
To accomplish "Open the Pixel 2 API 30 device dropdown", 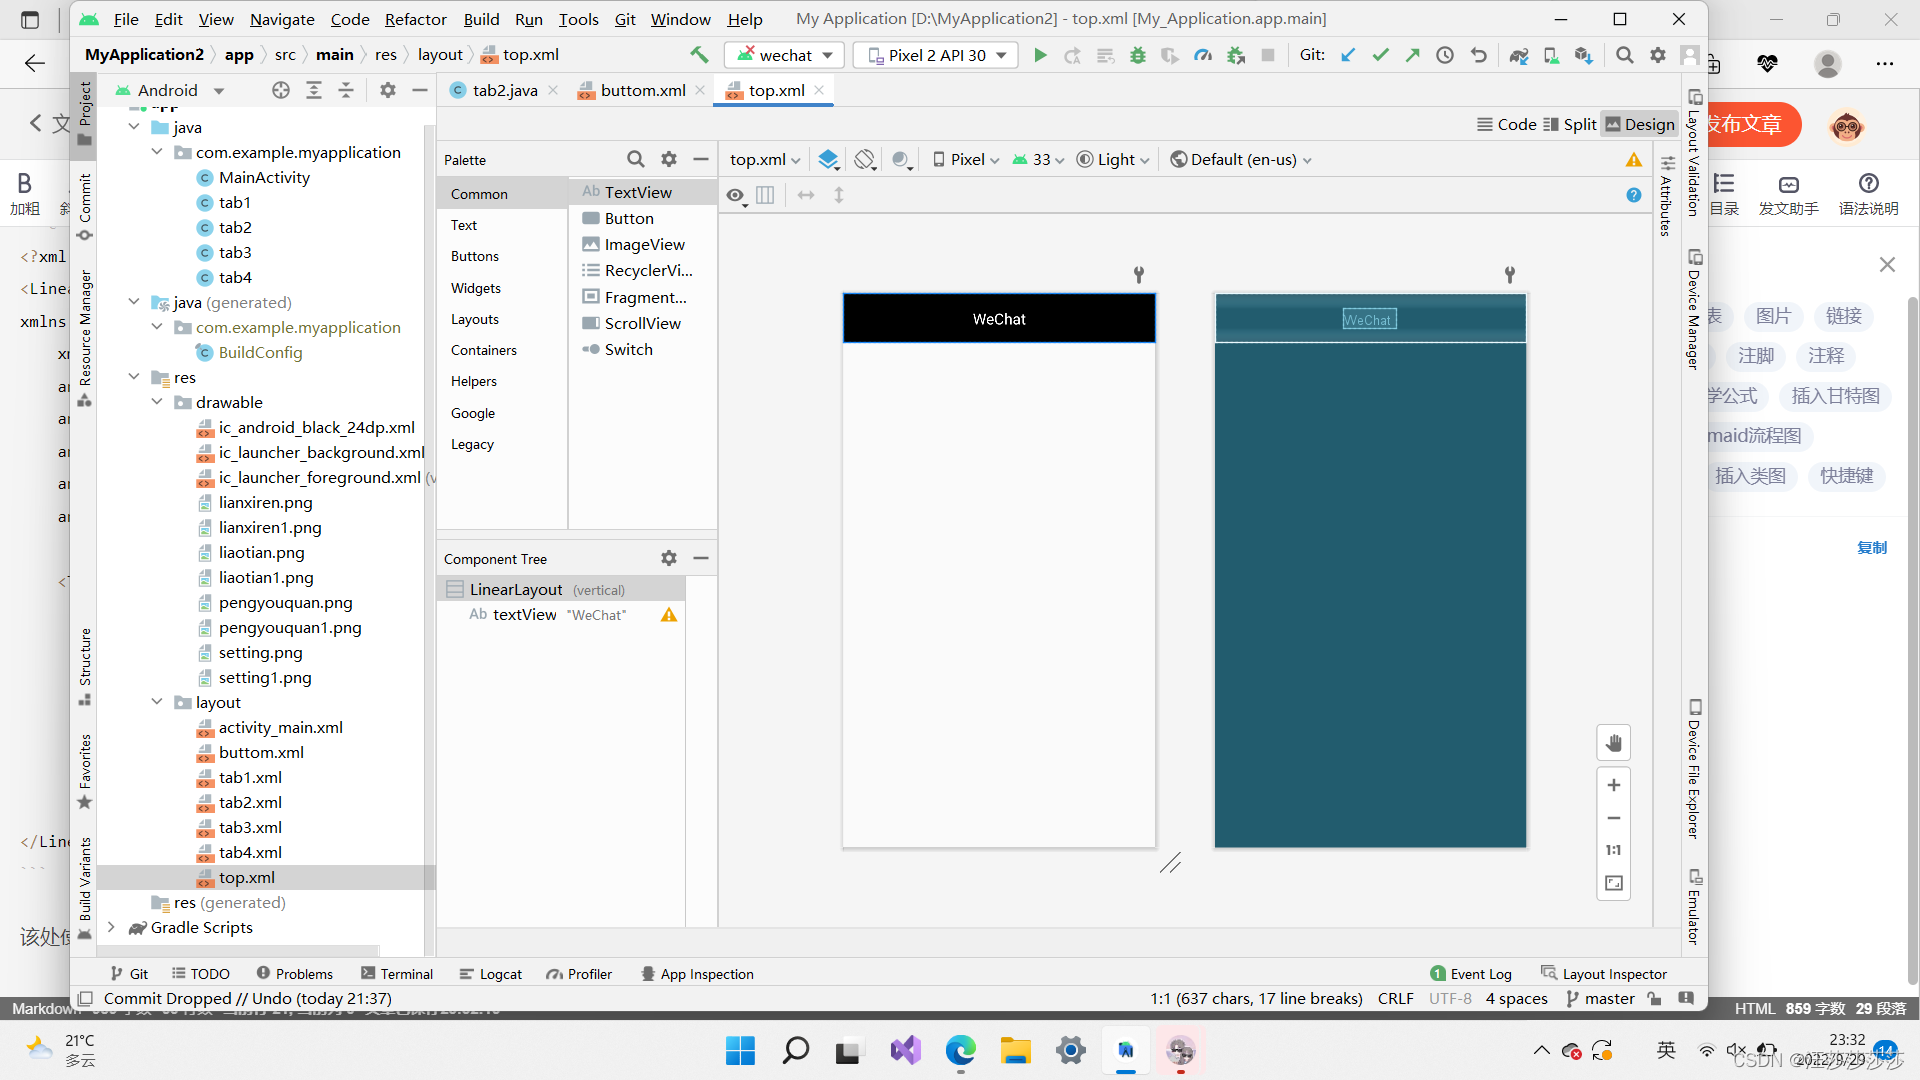I will 936,56.
